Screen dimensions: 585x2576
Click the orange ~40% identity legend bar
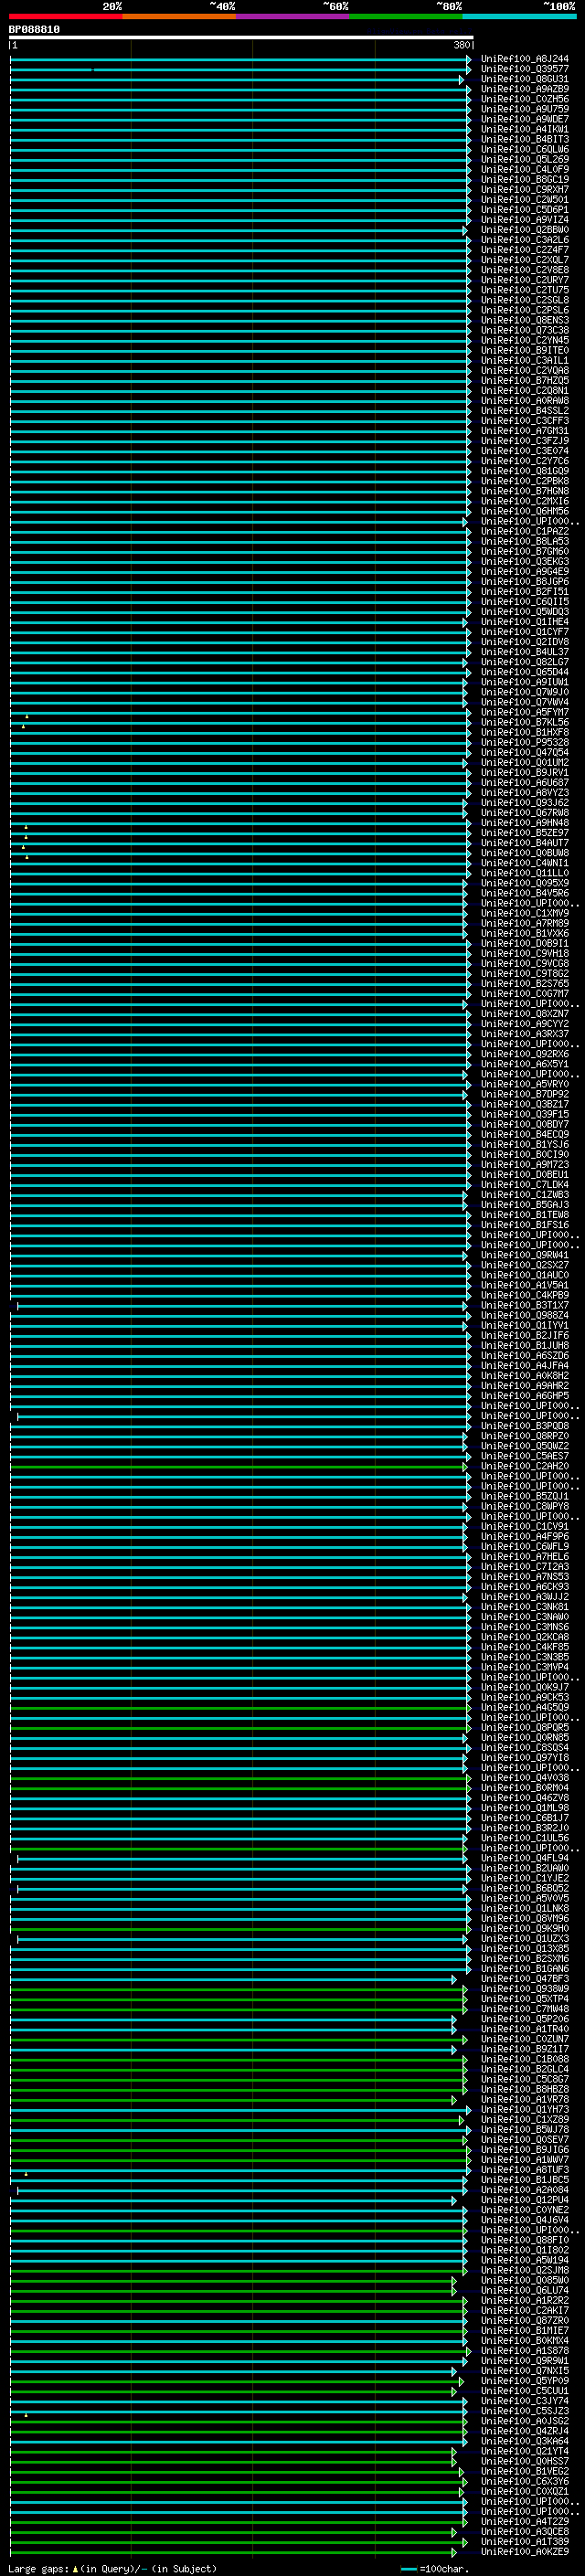(179, 16)
